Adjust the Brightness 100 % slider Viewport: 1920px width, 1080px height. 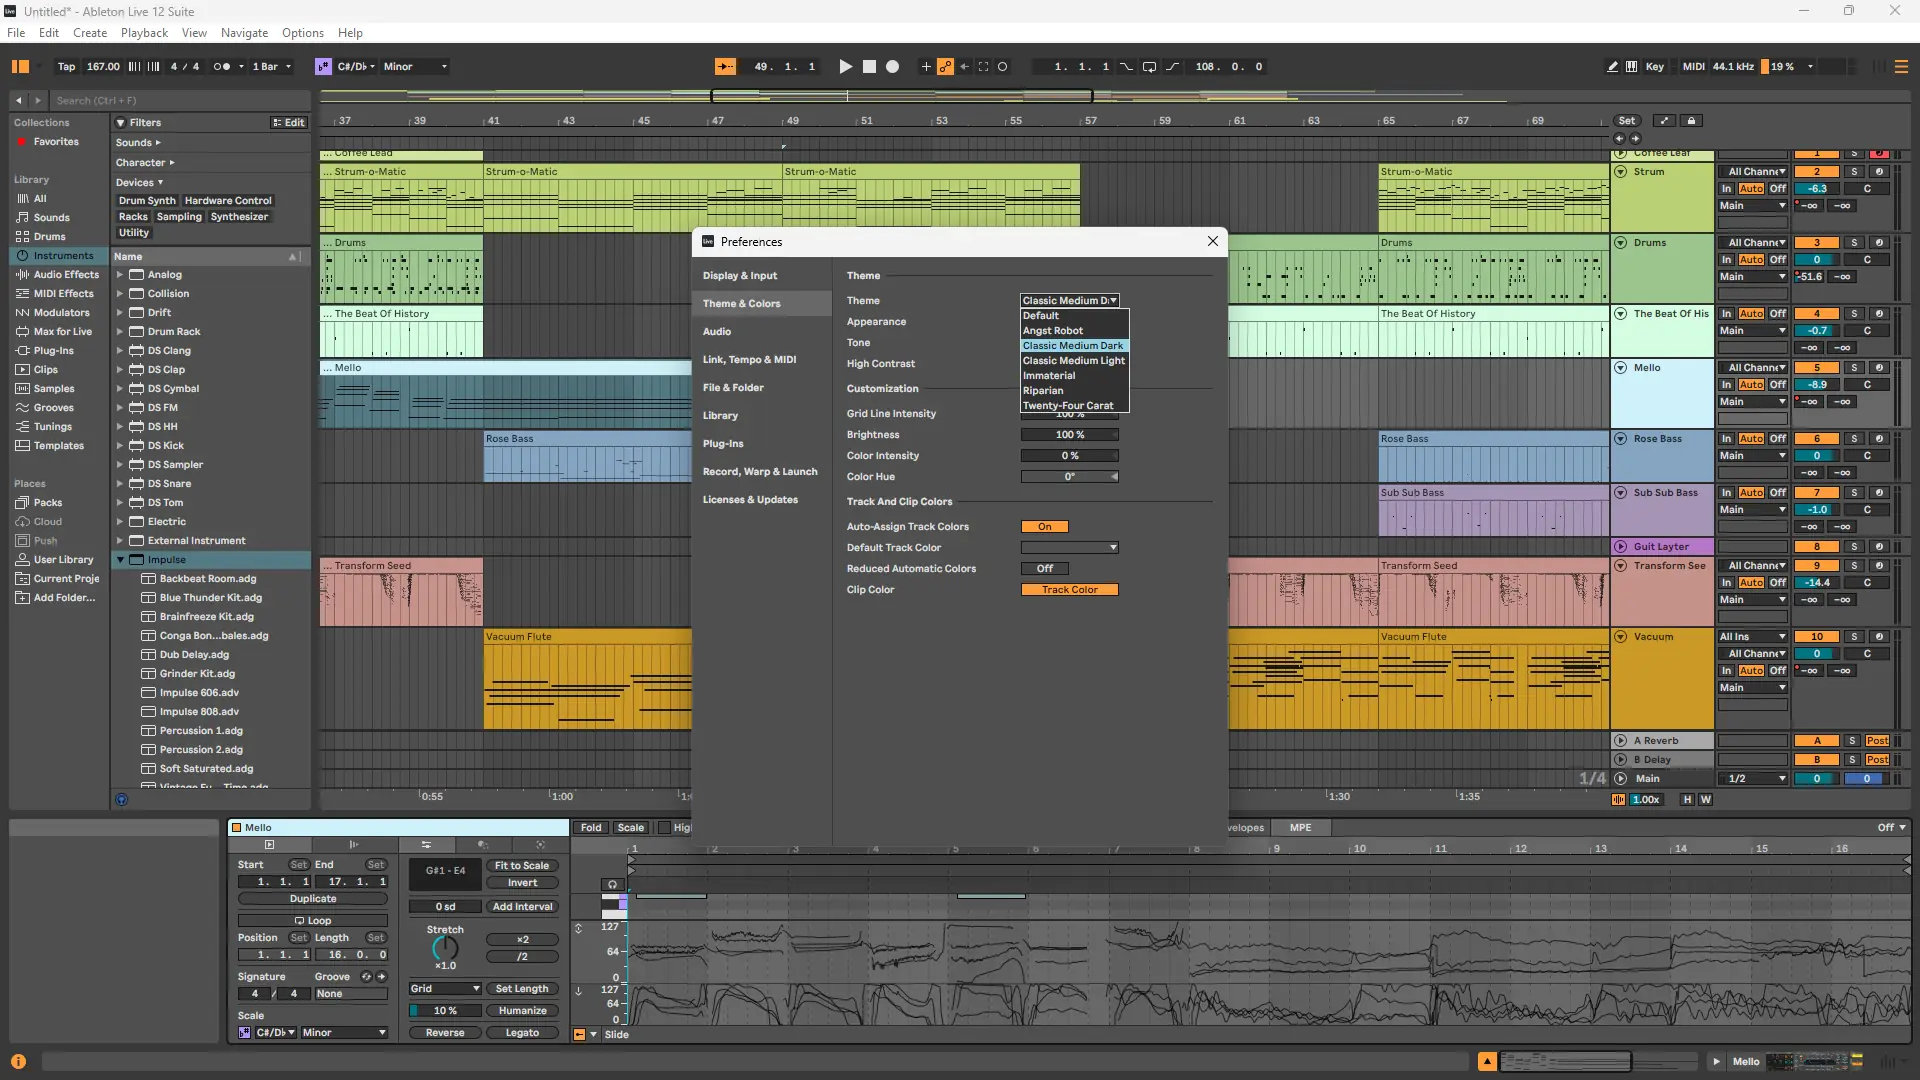click(1069, 435)
